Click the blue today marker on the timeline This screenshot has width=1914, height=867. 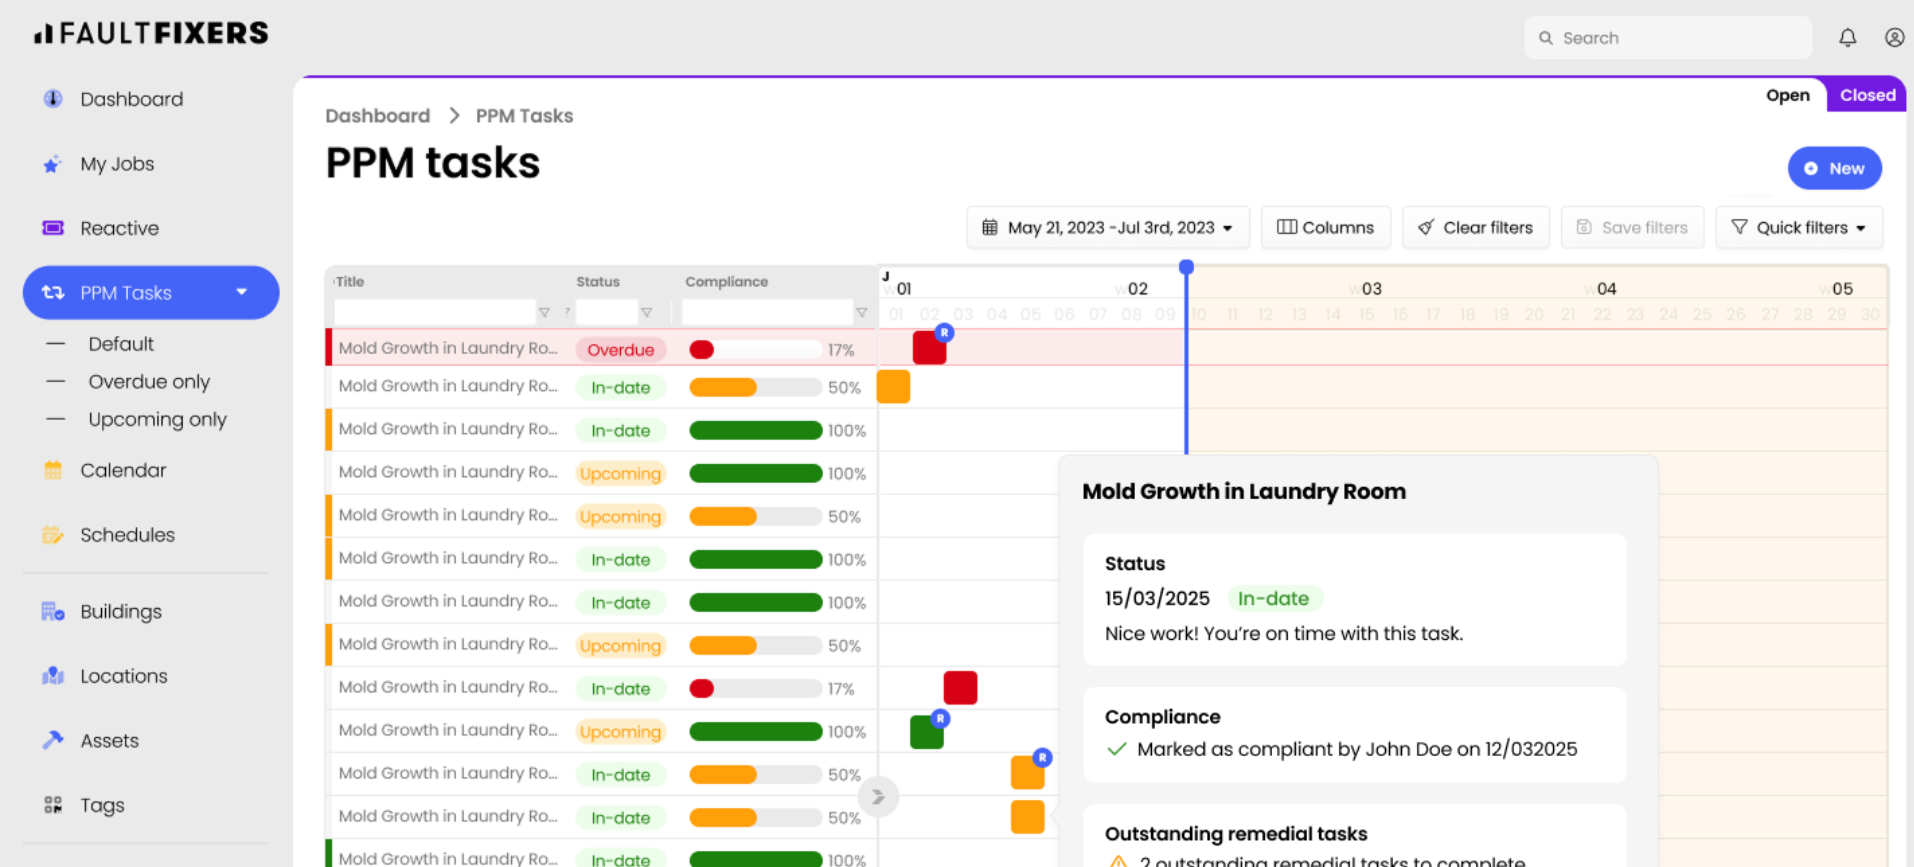1186,267
